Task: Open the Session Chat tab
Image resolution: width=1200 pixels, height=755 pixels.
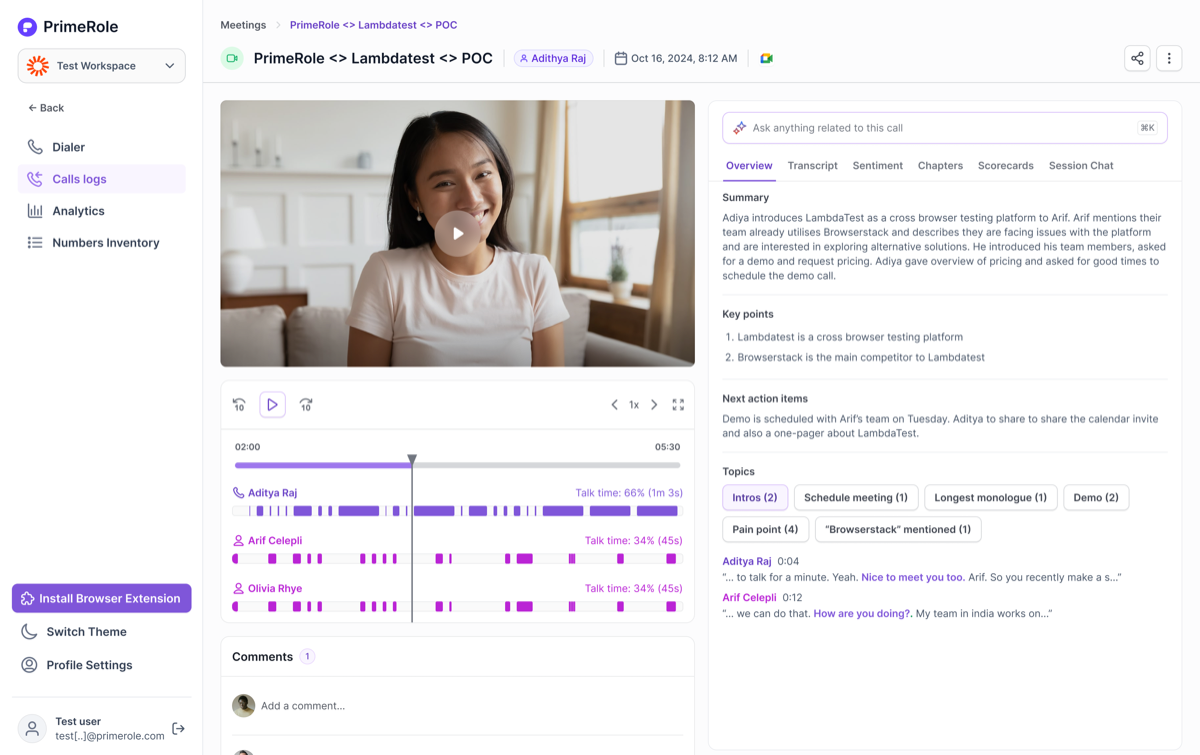Action: (1081, 166)
